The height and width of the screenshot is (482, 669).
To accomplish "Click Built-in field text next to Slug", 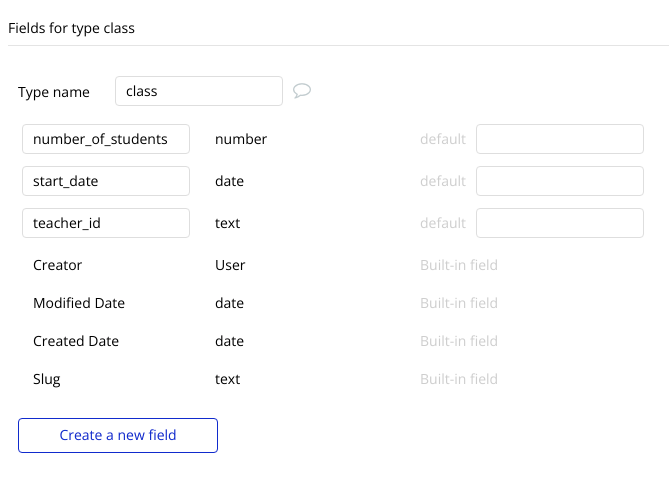I will tap(459, 379).
